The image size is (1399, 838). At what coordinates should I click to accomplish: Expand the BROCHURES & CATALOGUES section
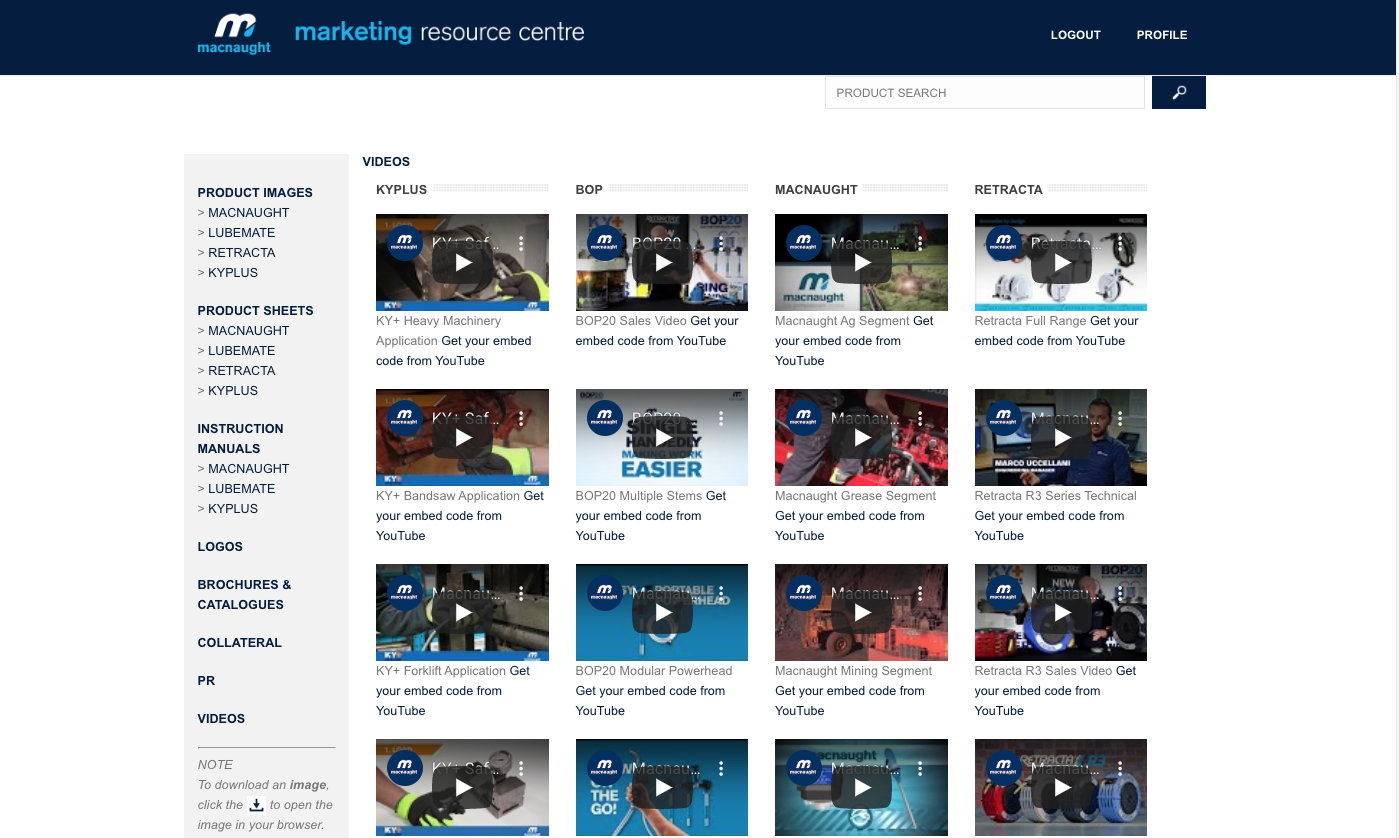click(244, 594)
